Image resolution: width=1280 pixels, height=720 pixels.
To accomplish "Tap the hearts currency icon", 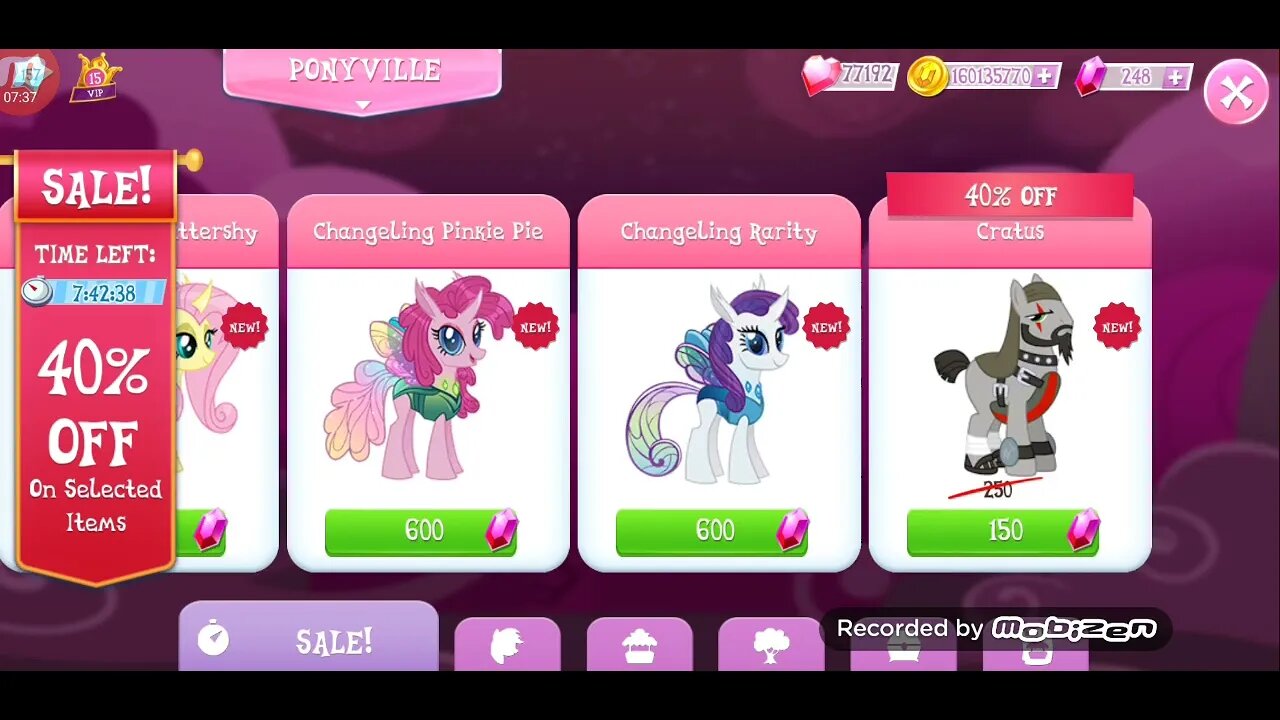I will [821, 75].
